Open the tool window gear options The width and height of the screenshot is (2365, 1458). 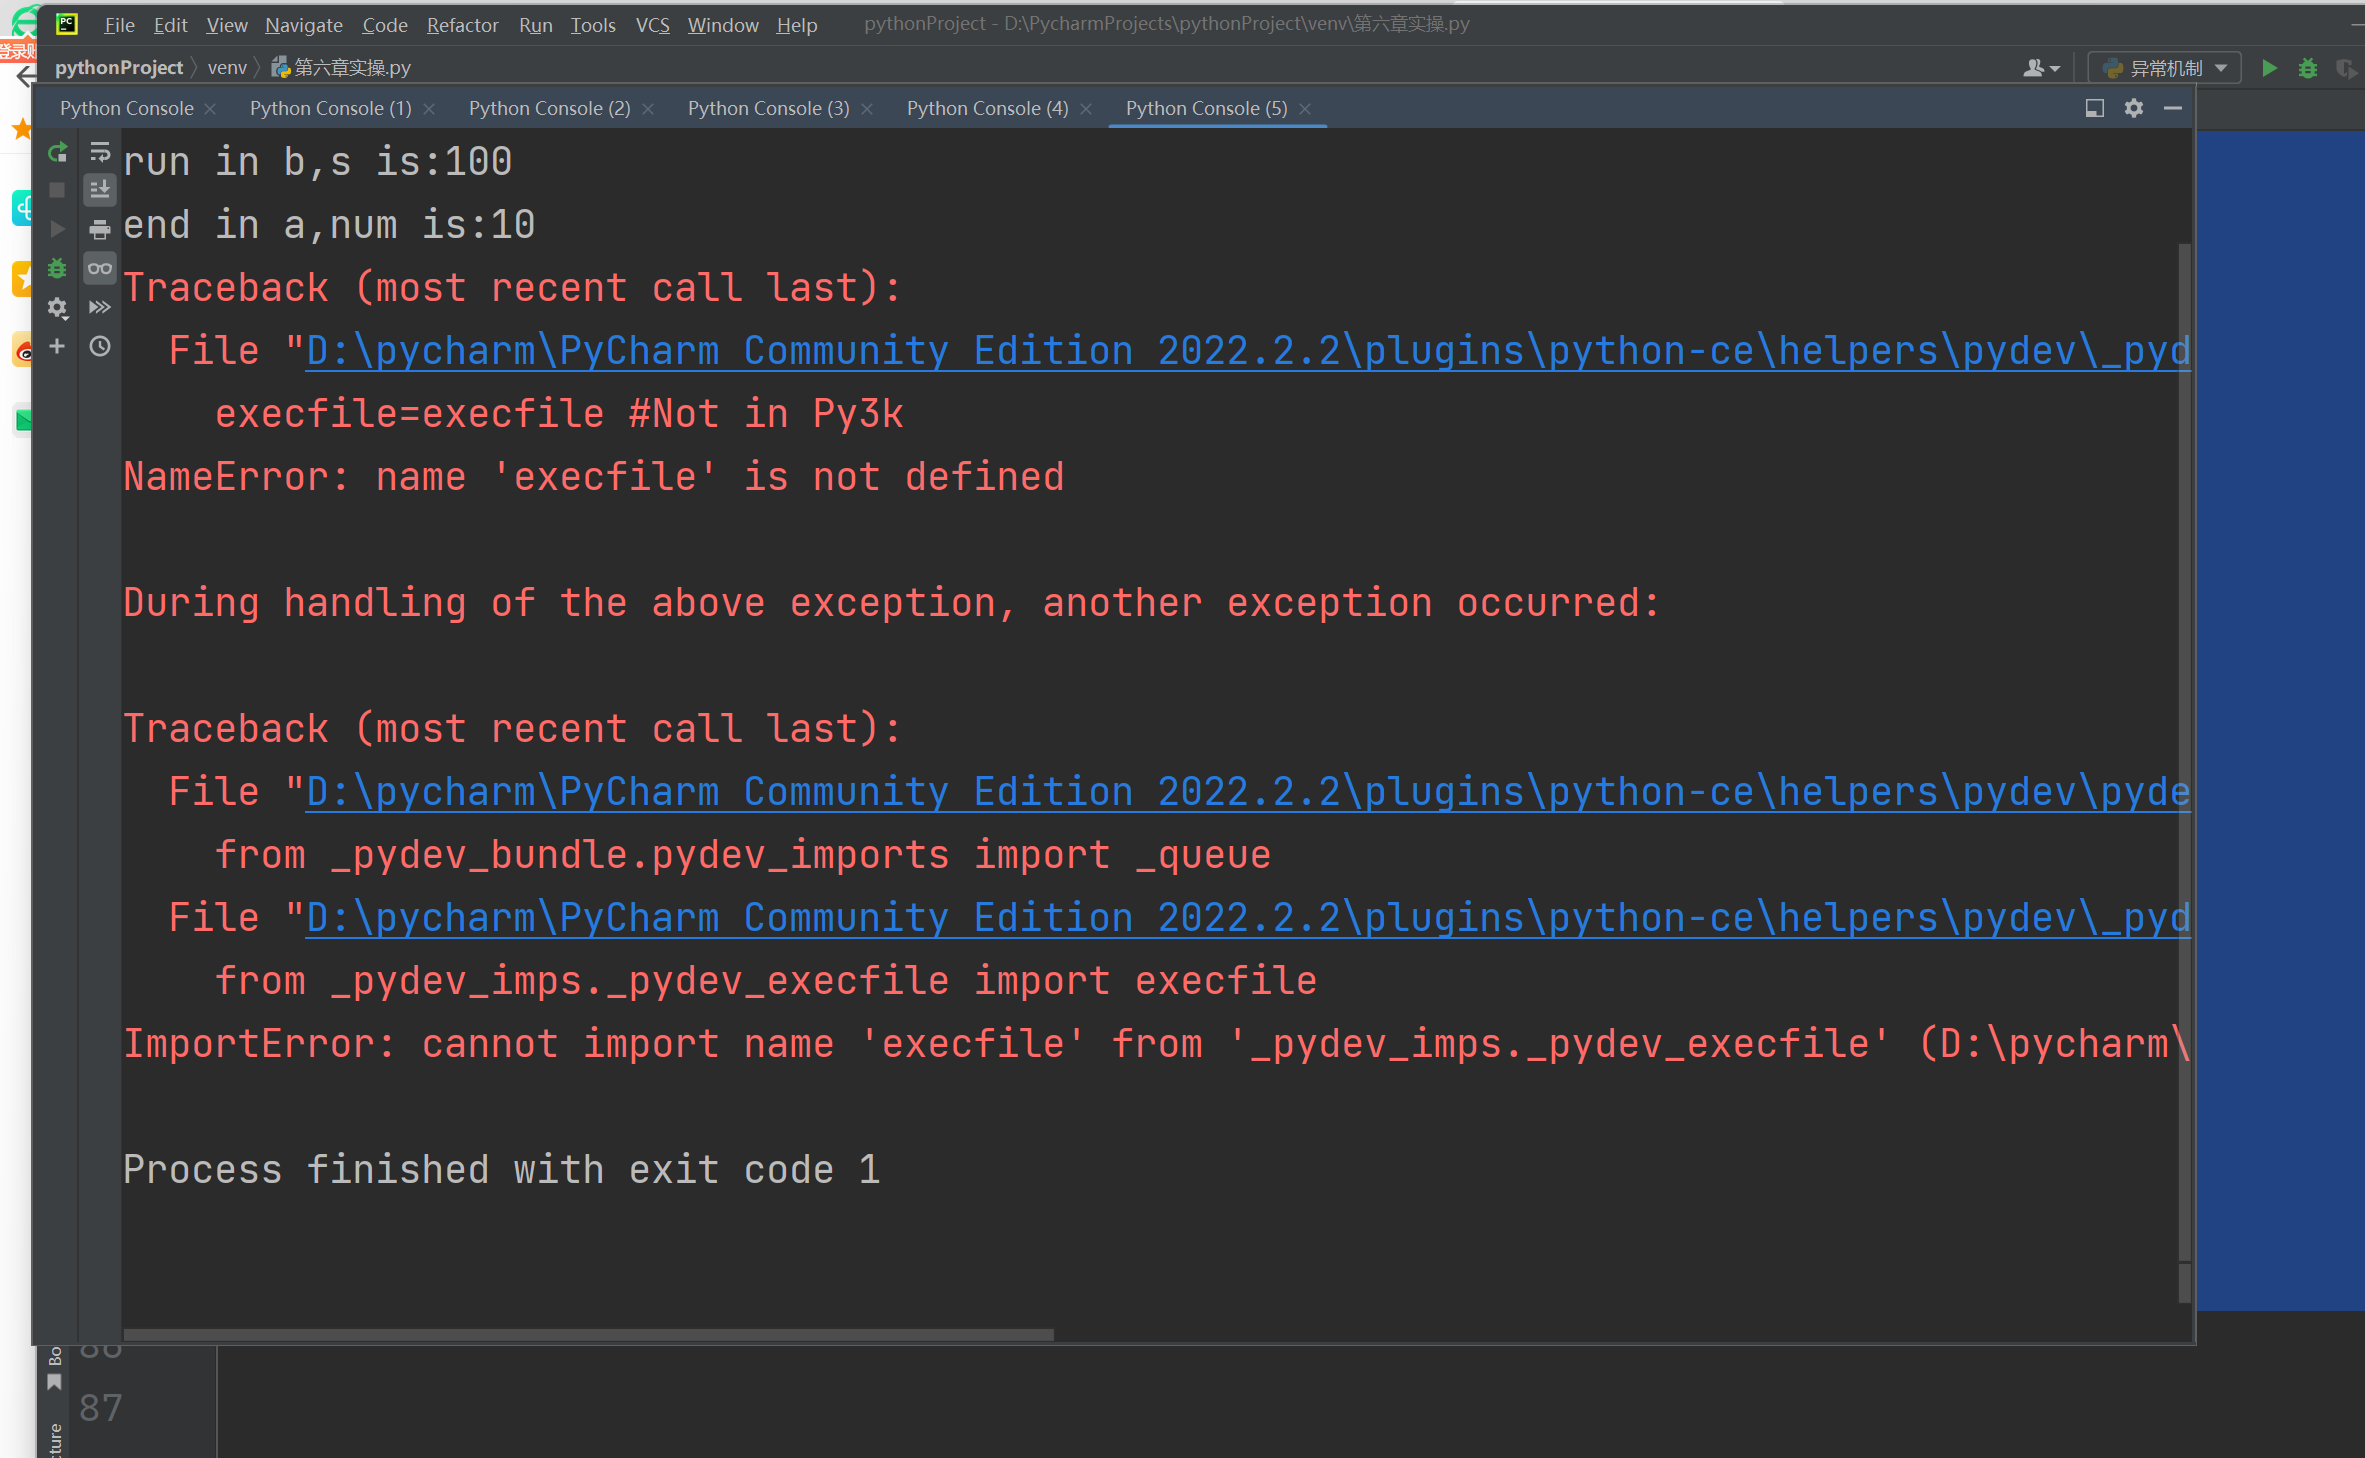[x=2134, y=108]
